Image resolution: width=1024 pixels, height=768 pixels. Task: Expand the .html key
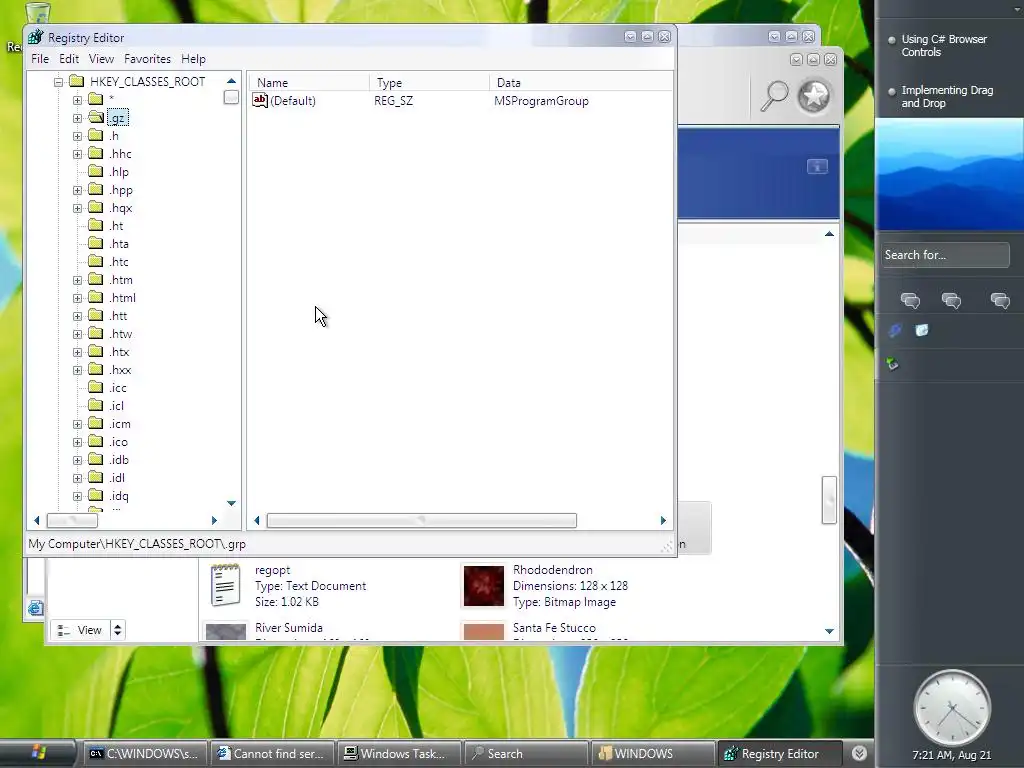pyautogui.click(x=77, y=298)
